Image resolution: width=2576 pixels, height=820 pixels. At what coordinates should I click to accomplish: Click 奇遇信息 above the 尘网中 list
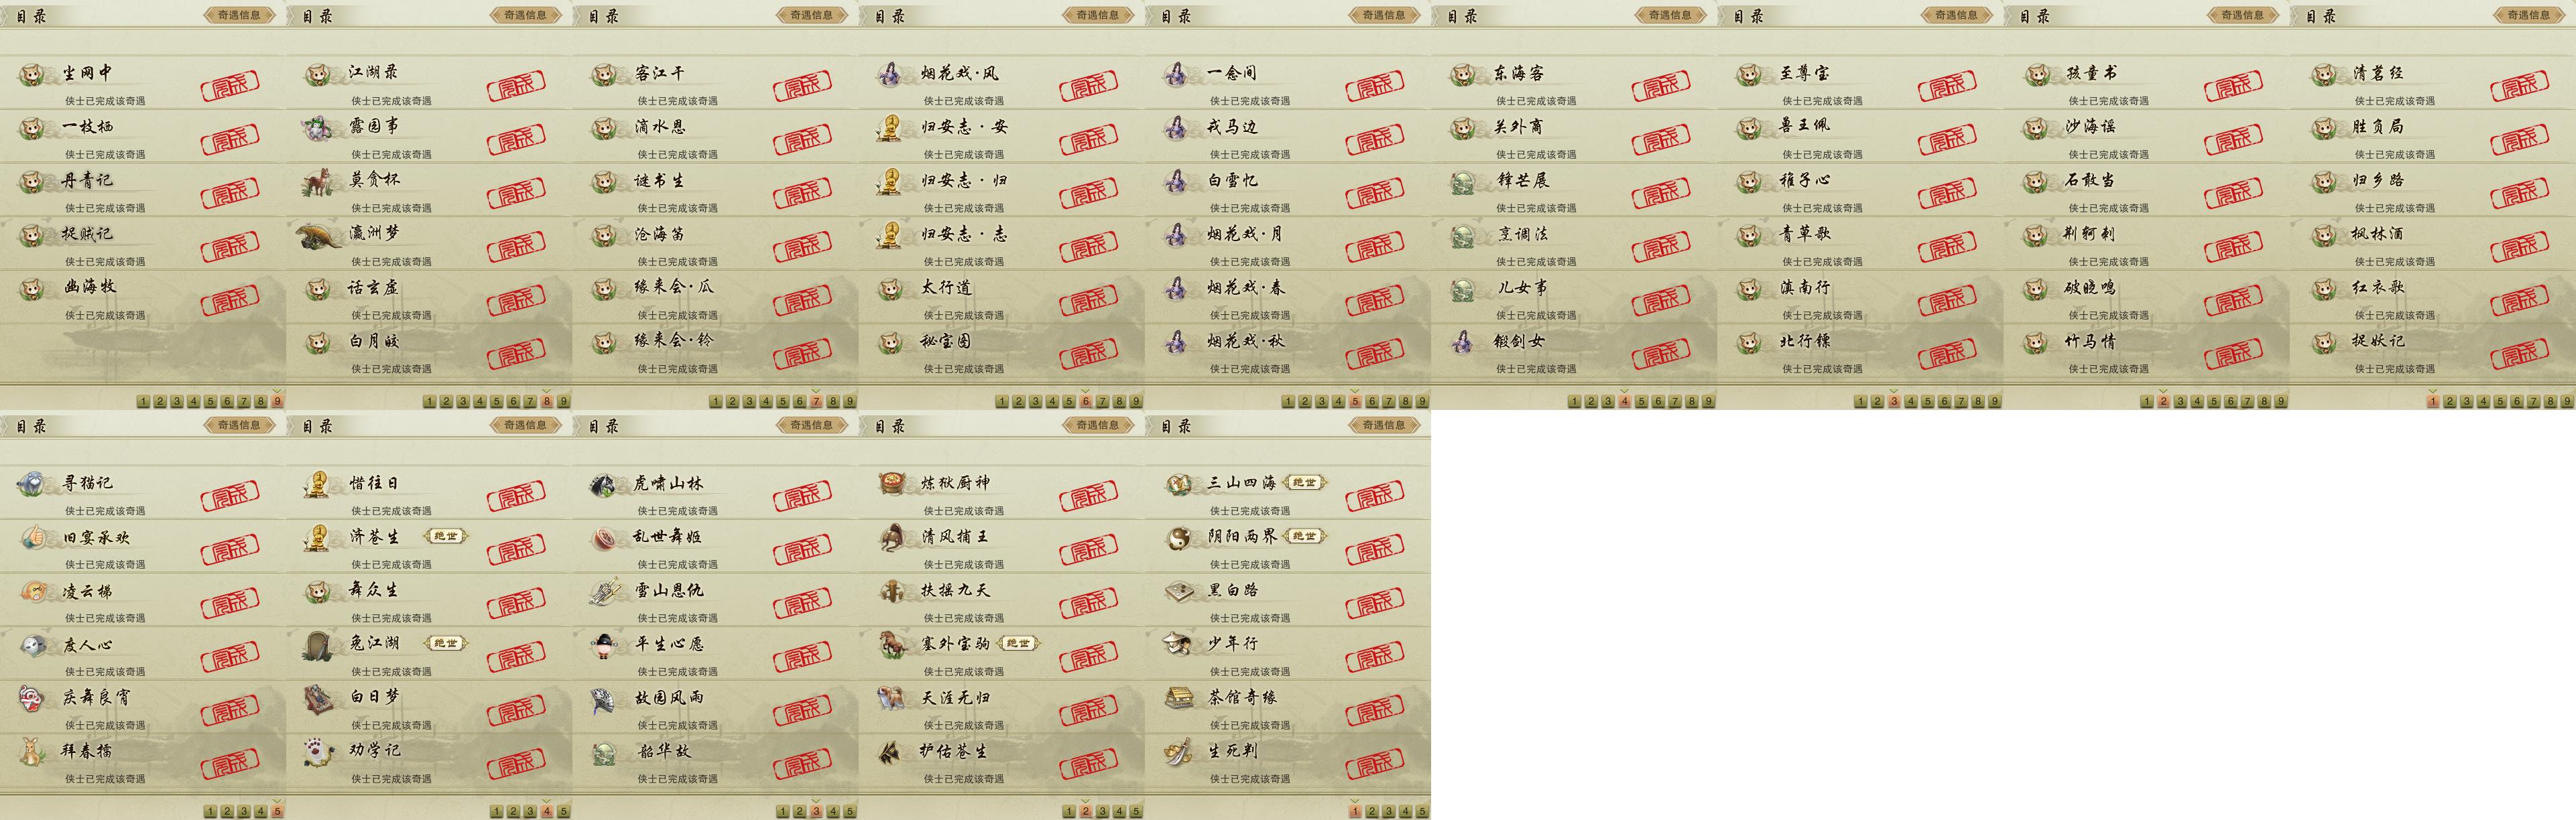pyautogui.click(x=239, y=15)
